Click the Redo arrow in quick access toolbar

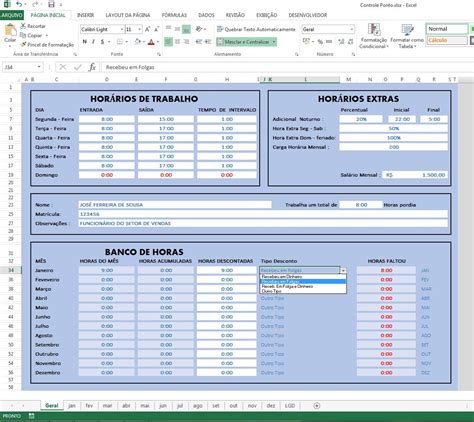coord(35,4)
